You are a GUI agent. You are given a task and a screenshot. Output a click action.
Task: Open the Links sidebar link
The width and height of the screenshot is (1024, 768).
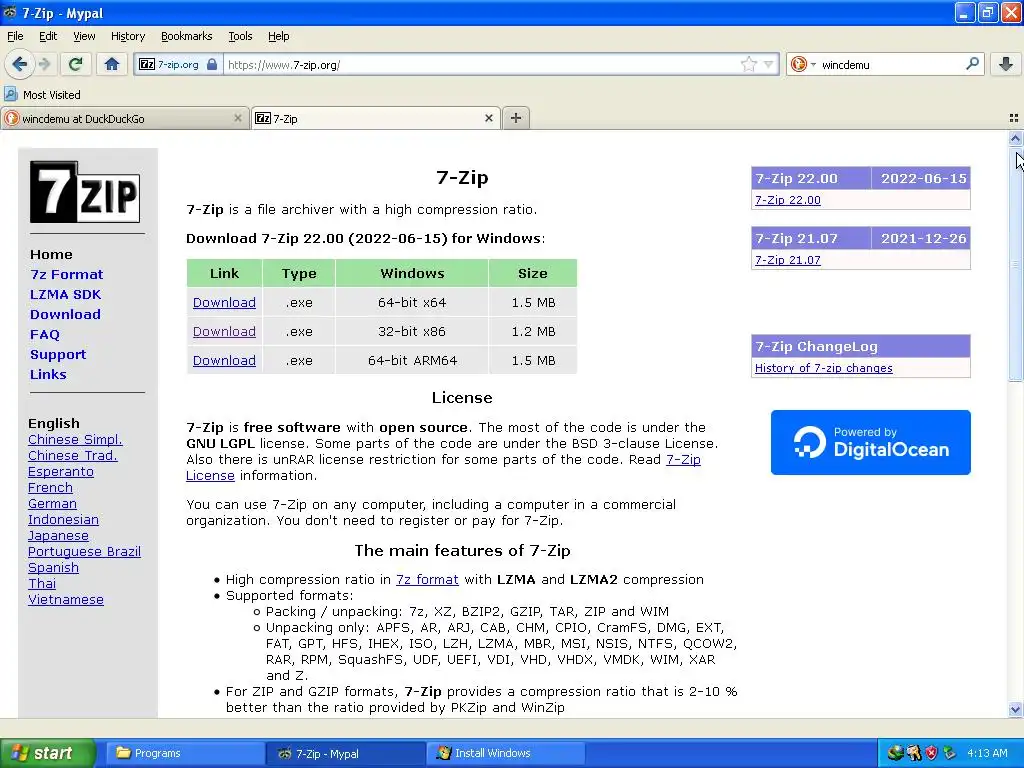[x=48, y=374]
